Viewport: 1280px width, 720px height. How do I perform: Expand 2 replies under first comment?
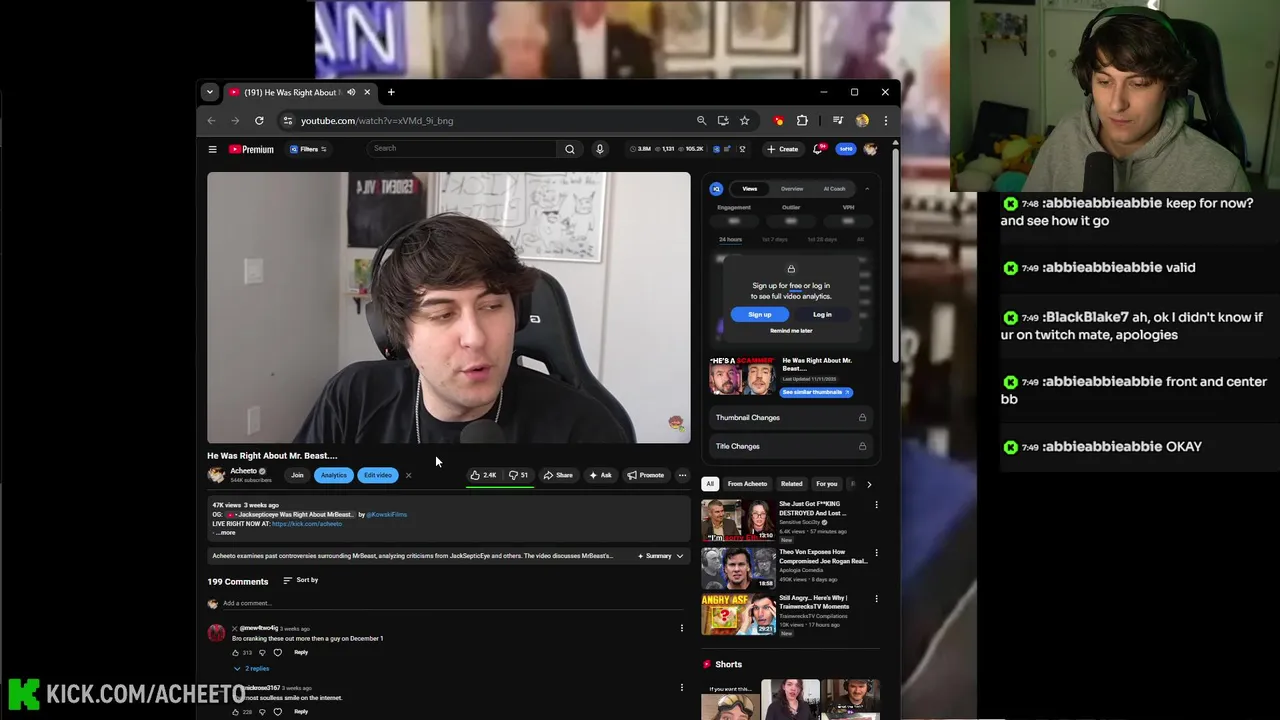click(x=252, y=668)
